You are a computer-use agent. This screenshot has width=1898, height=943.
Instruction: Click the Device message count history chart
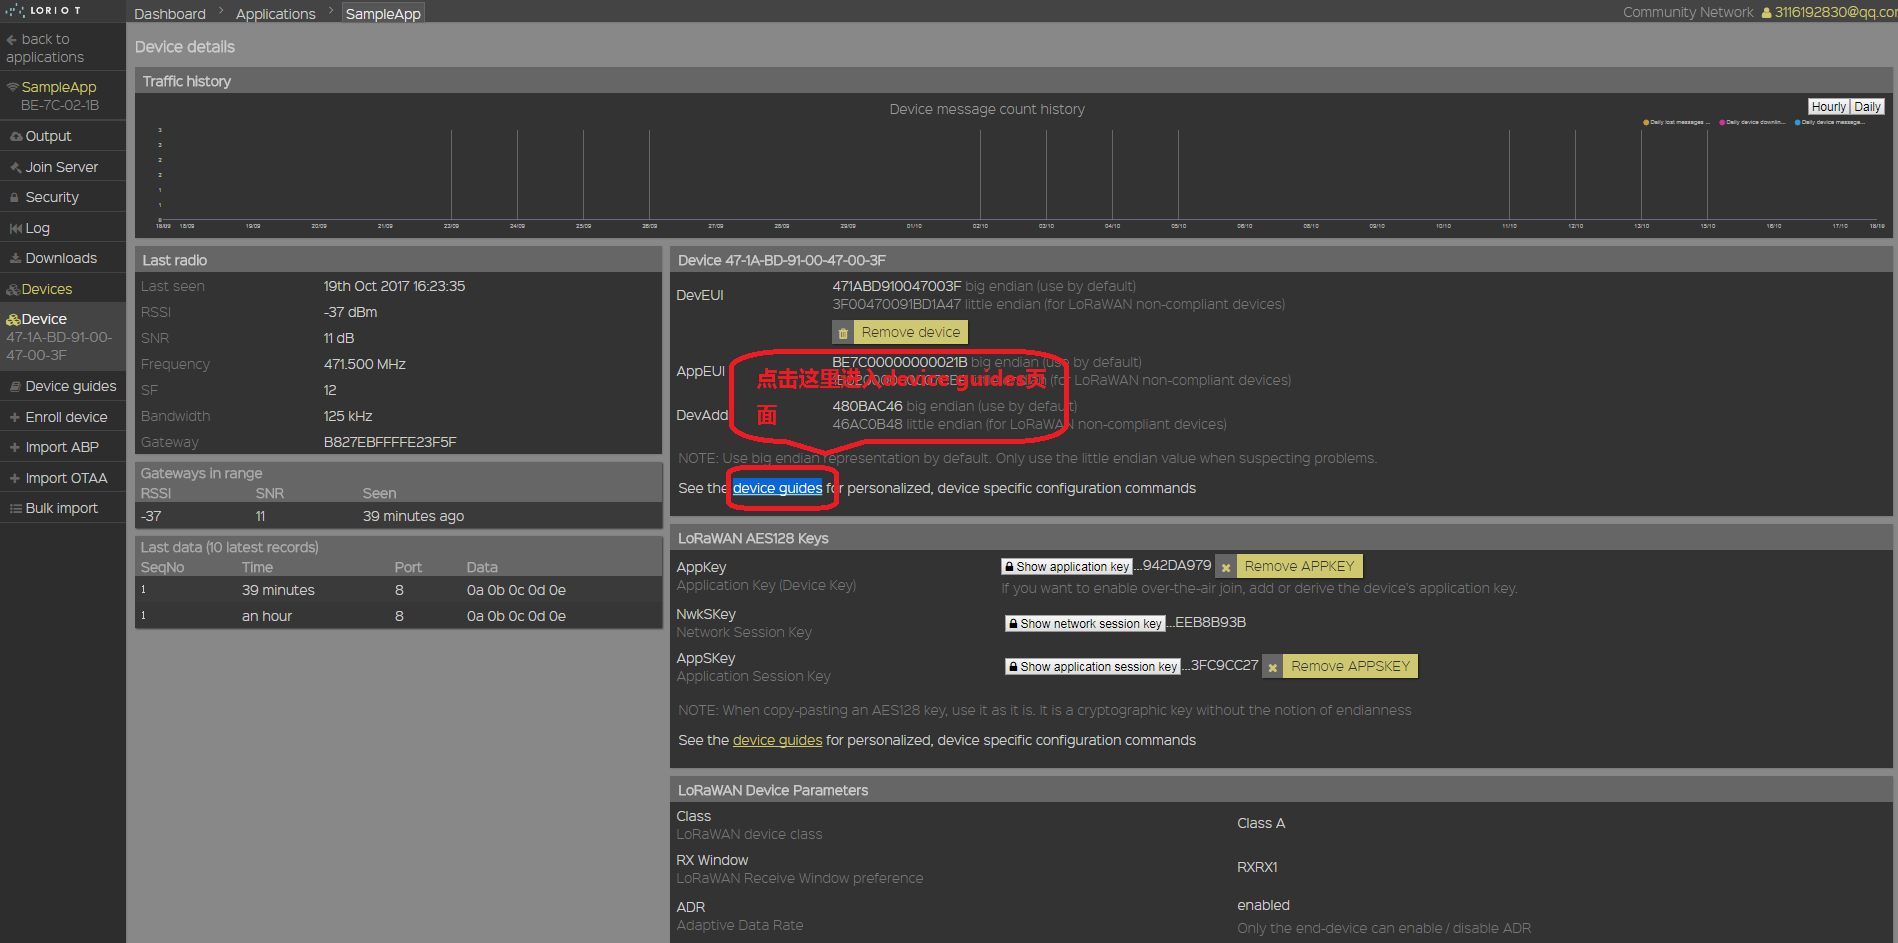(x=1013, y=165)
